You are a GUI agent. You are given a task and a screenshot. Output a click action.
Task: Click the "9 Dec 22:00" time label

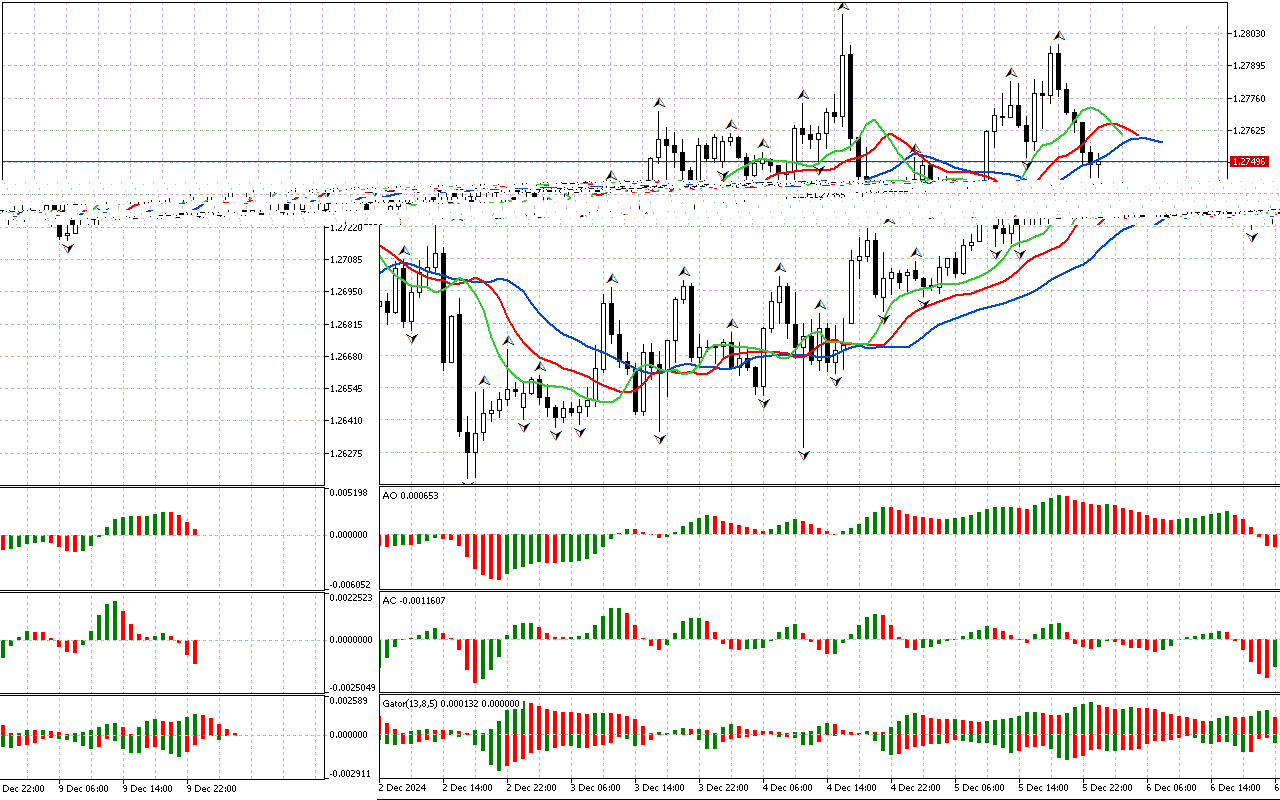tap(213, 788)
